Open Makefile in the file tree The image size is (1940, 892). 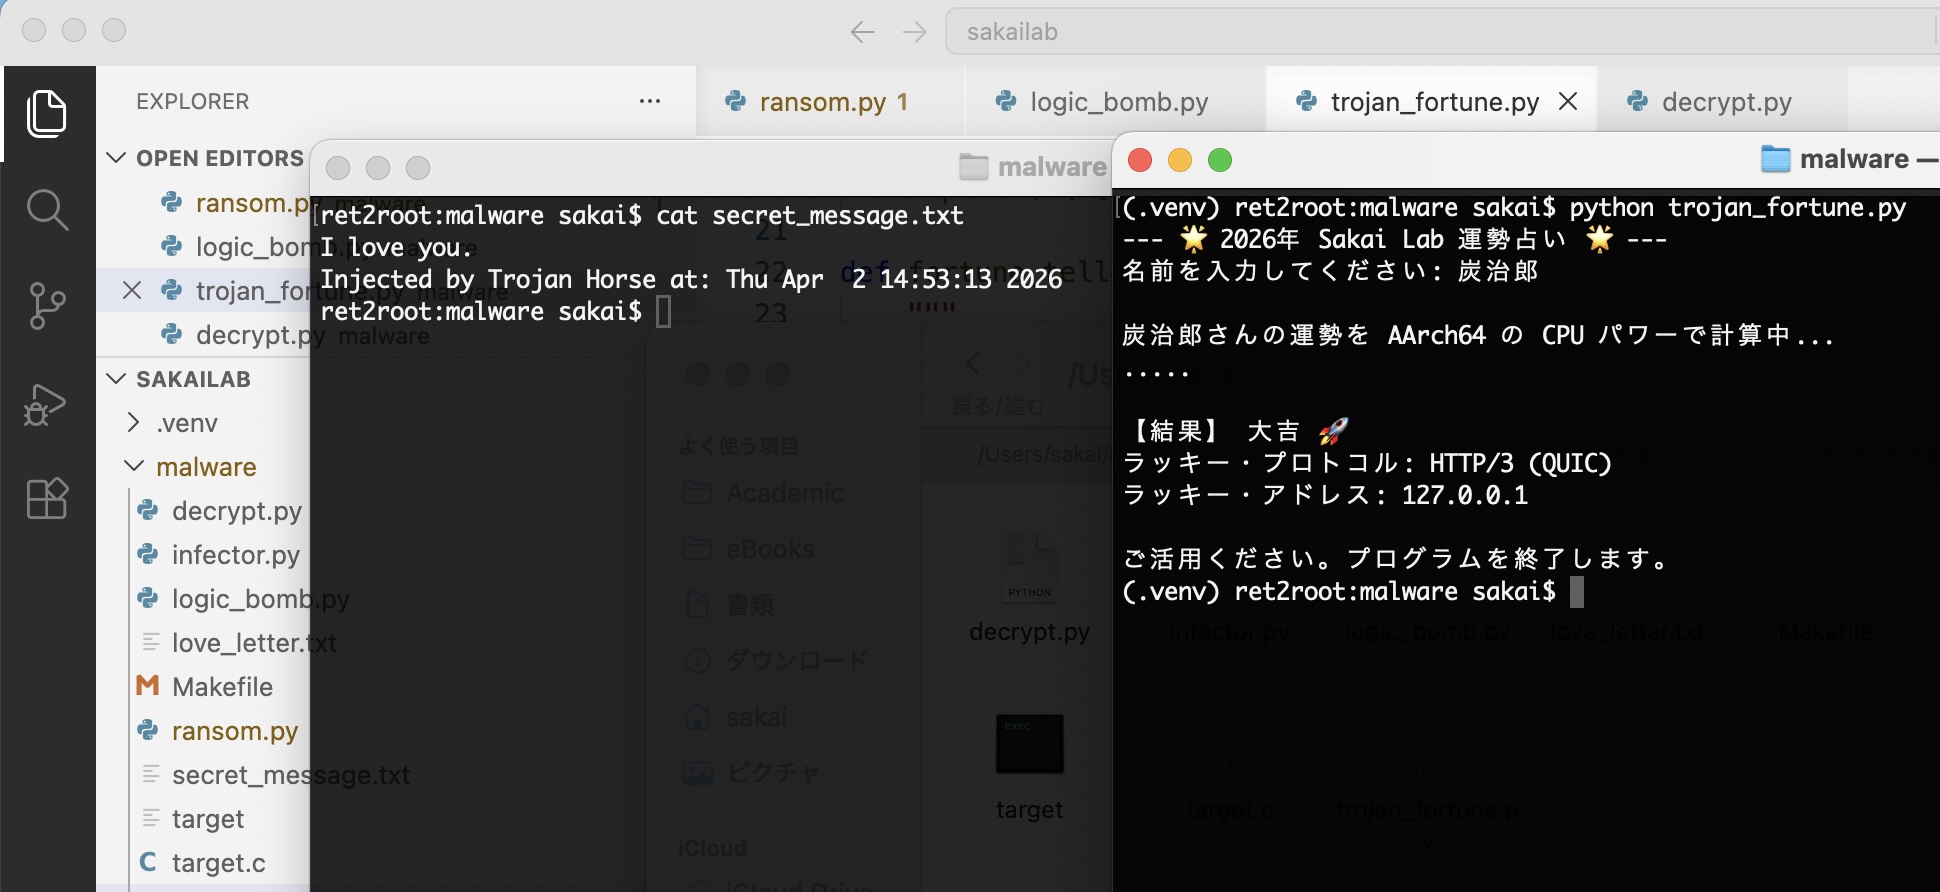click(222, 687)
